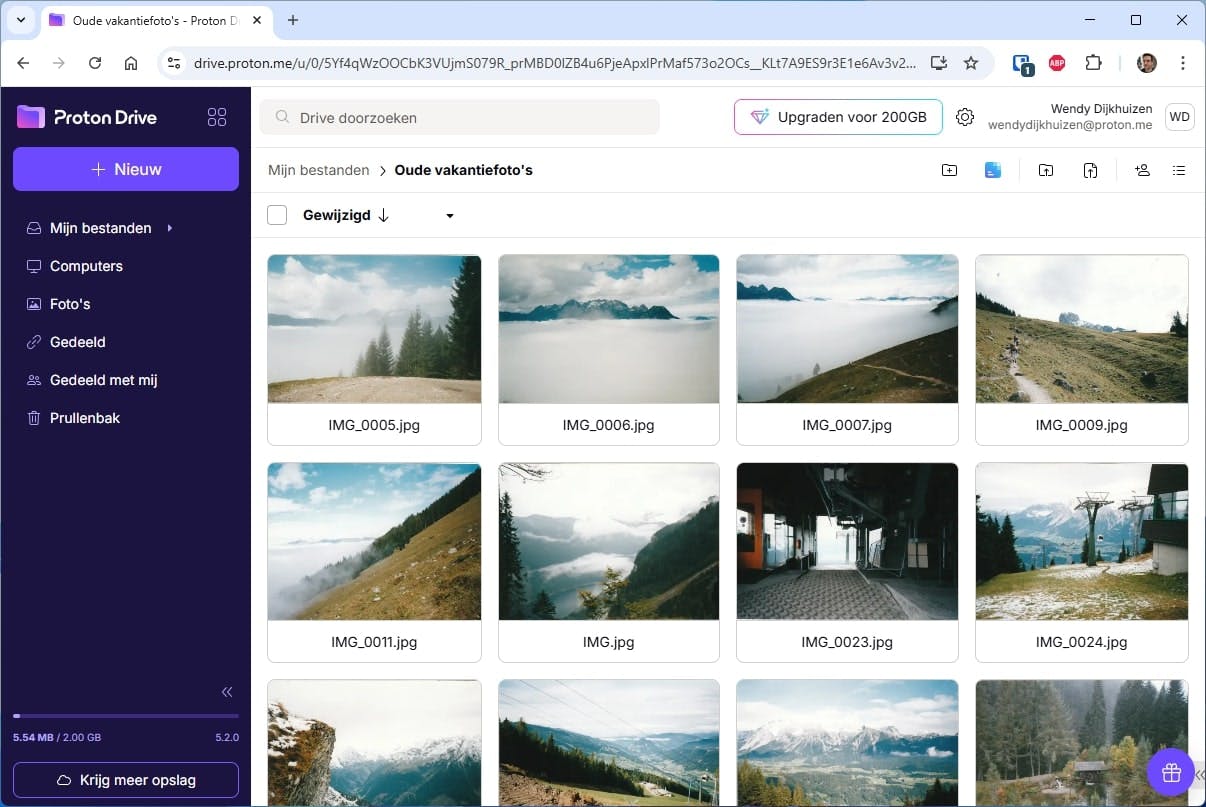The width and height of the screenshot is (1206, 807).
Task: Collapse the sidebar with the double-chevron
Action: (227, 691)
